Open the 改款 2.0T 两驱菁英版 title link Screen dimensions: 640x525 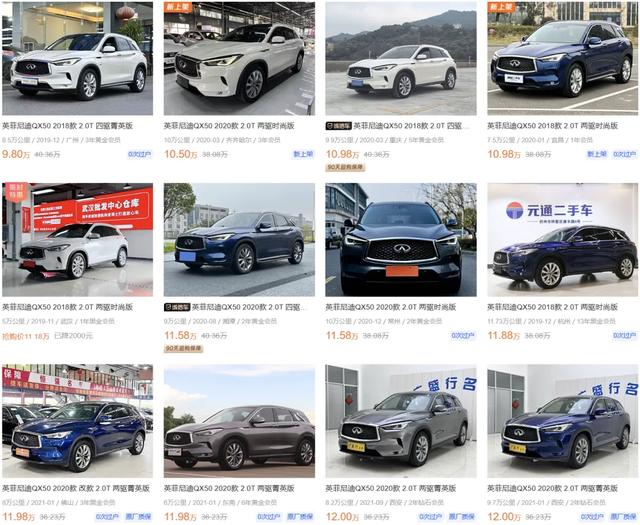point(76,488)
